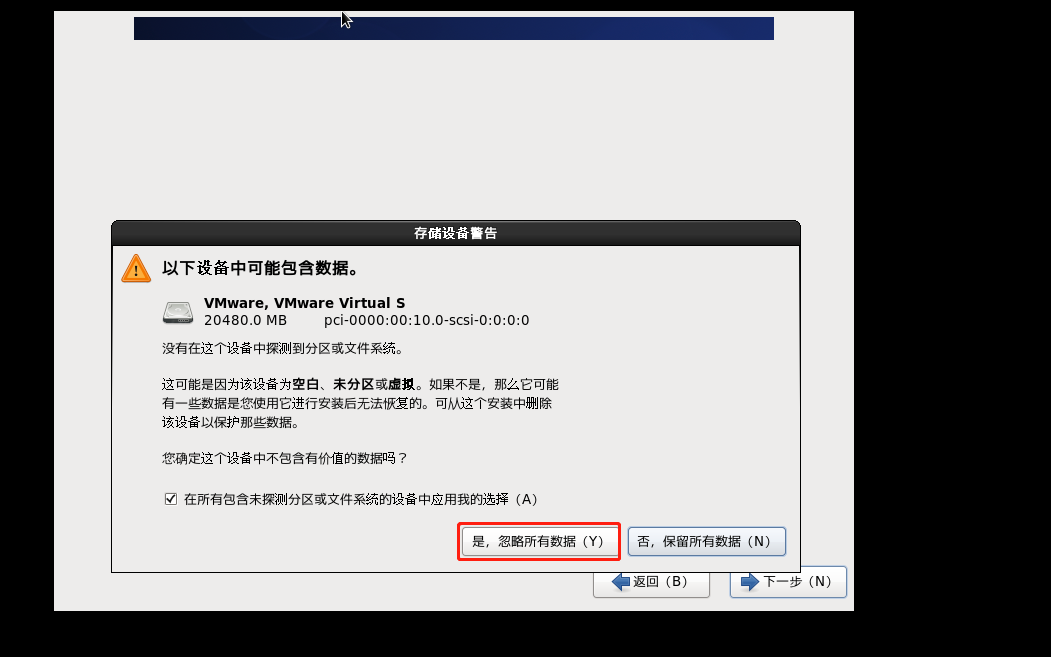Screen dimensions: 1051x657
Task: Click the 20480.0 MB disk size text
Action: coord(245,320)
